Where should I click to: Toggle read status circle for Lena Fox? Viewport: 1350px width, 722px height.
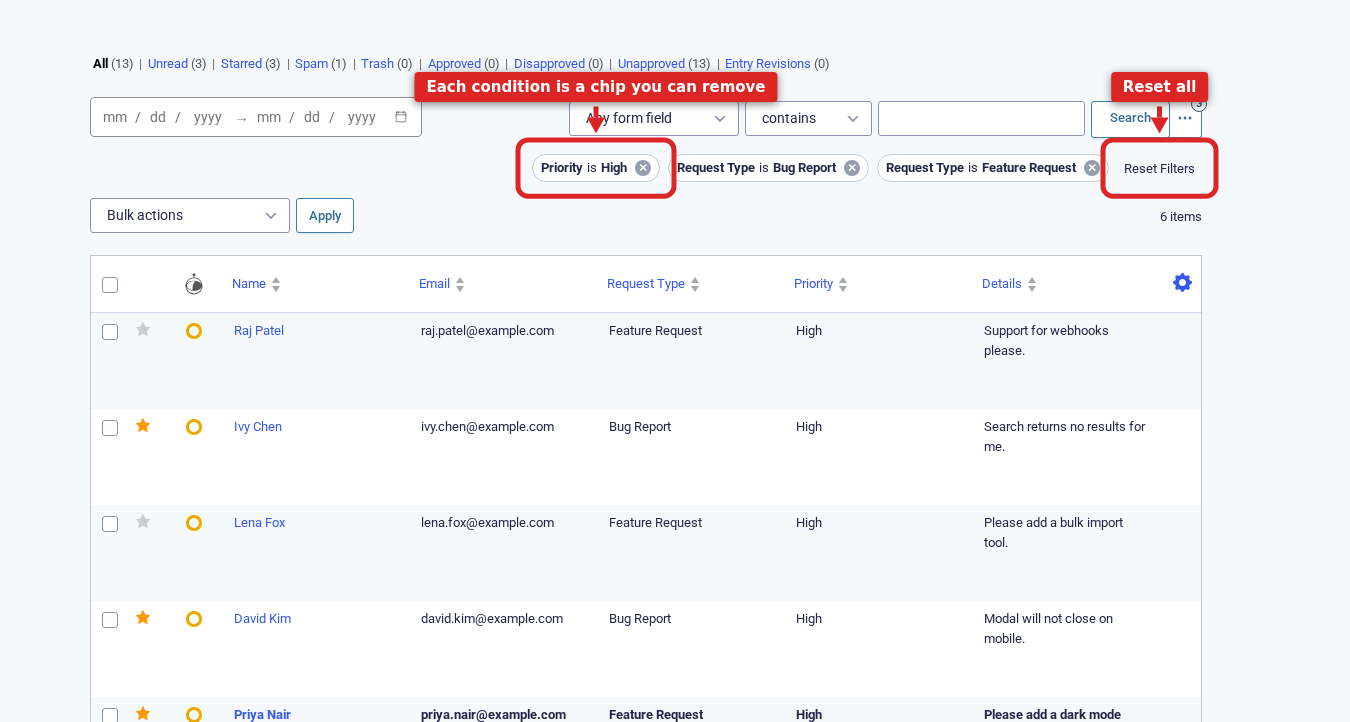[194, 523]
